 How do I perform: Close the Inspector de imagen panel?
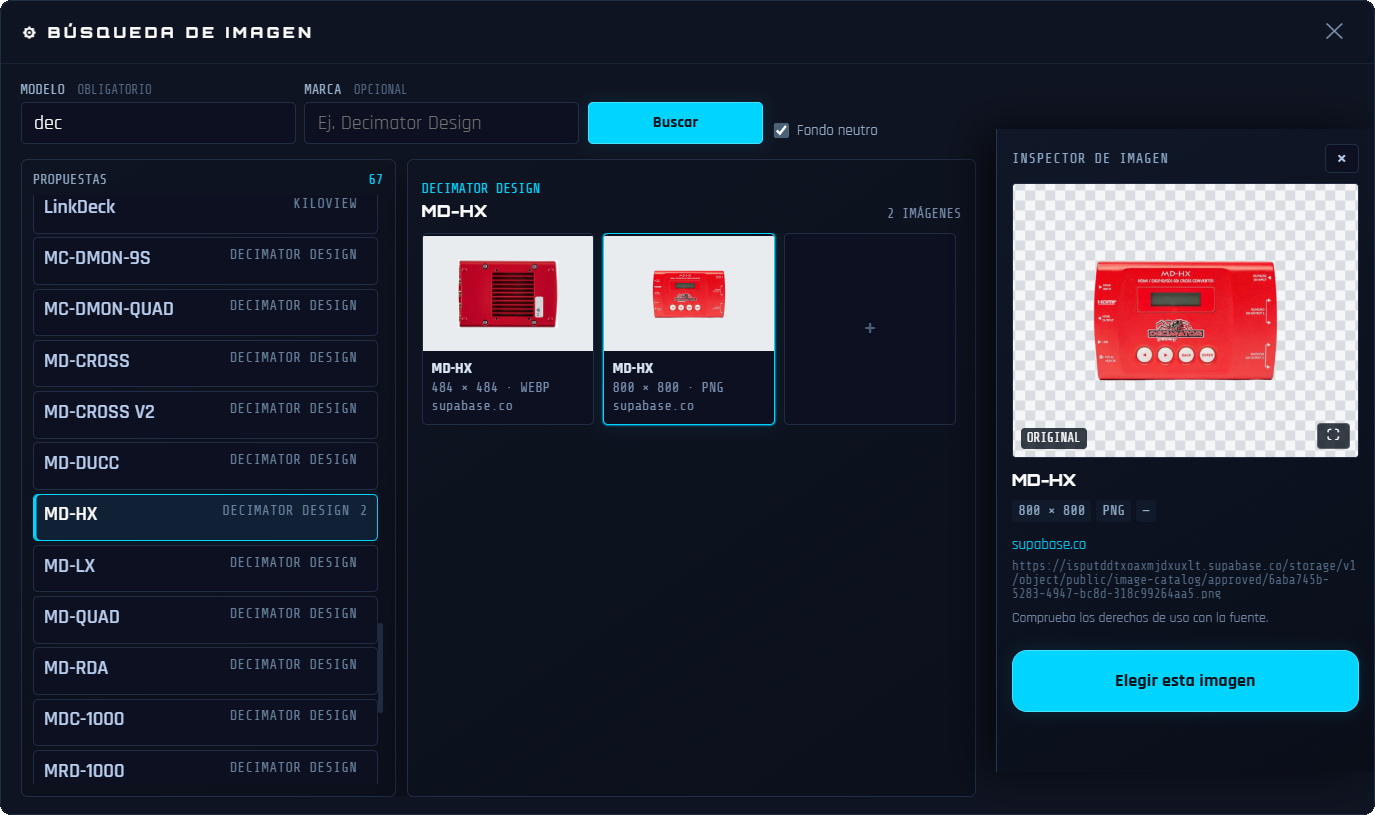coord(1341,158)
